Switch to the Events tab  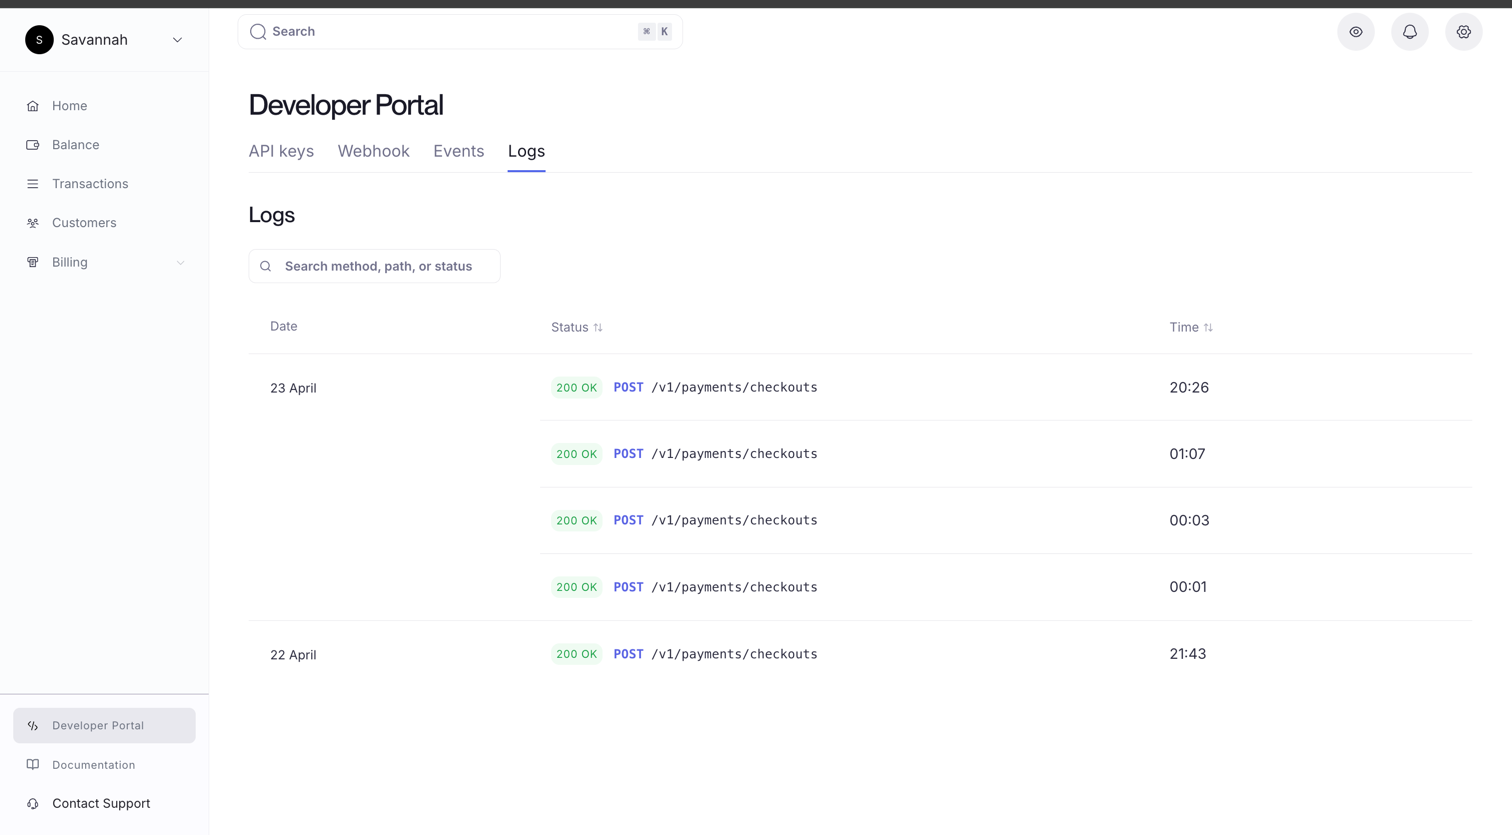click(458, 151)
